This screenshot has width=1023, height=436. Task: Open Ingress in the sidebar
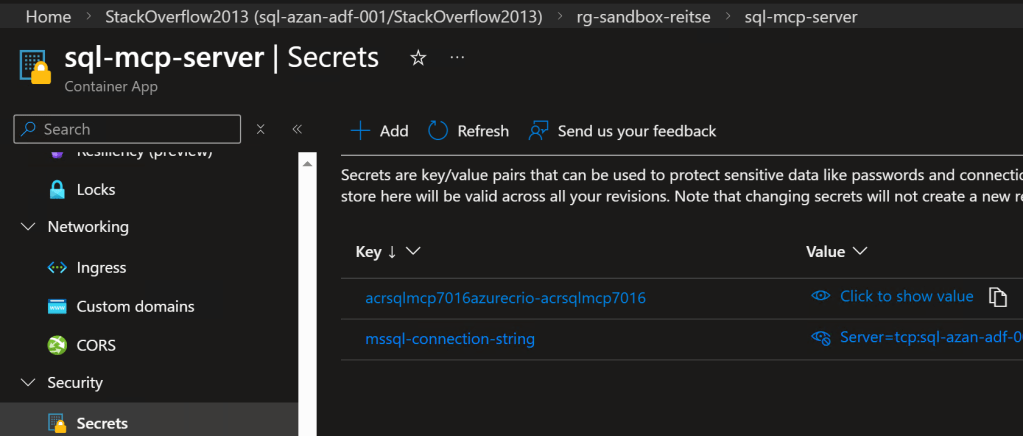101,268
